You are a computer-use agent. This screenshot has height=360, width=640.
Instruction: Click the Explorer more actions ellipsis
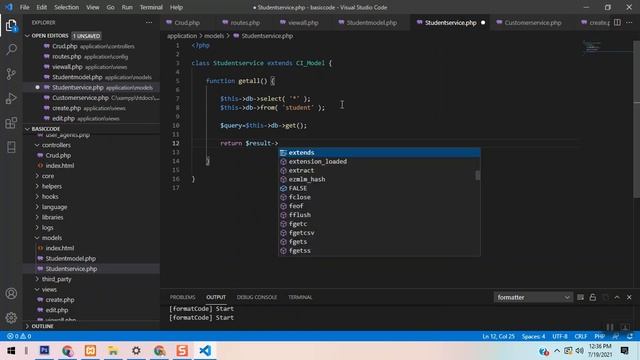coord(149,23)
